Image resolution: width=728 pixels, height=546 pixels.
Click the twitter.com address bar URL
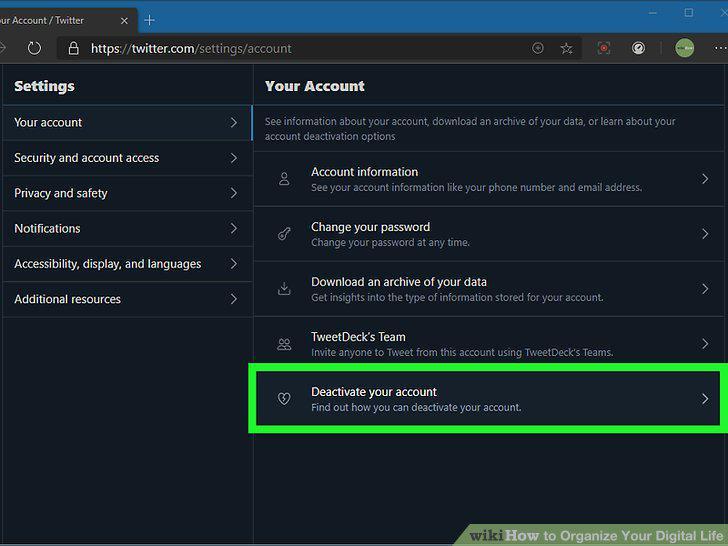pyautogui.click(x=191, y=48)
